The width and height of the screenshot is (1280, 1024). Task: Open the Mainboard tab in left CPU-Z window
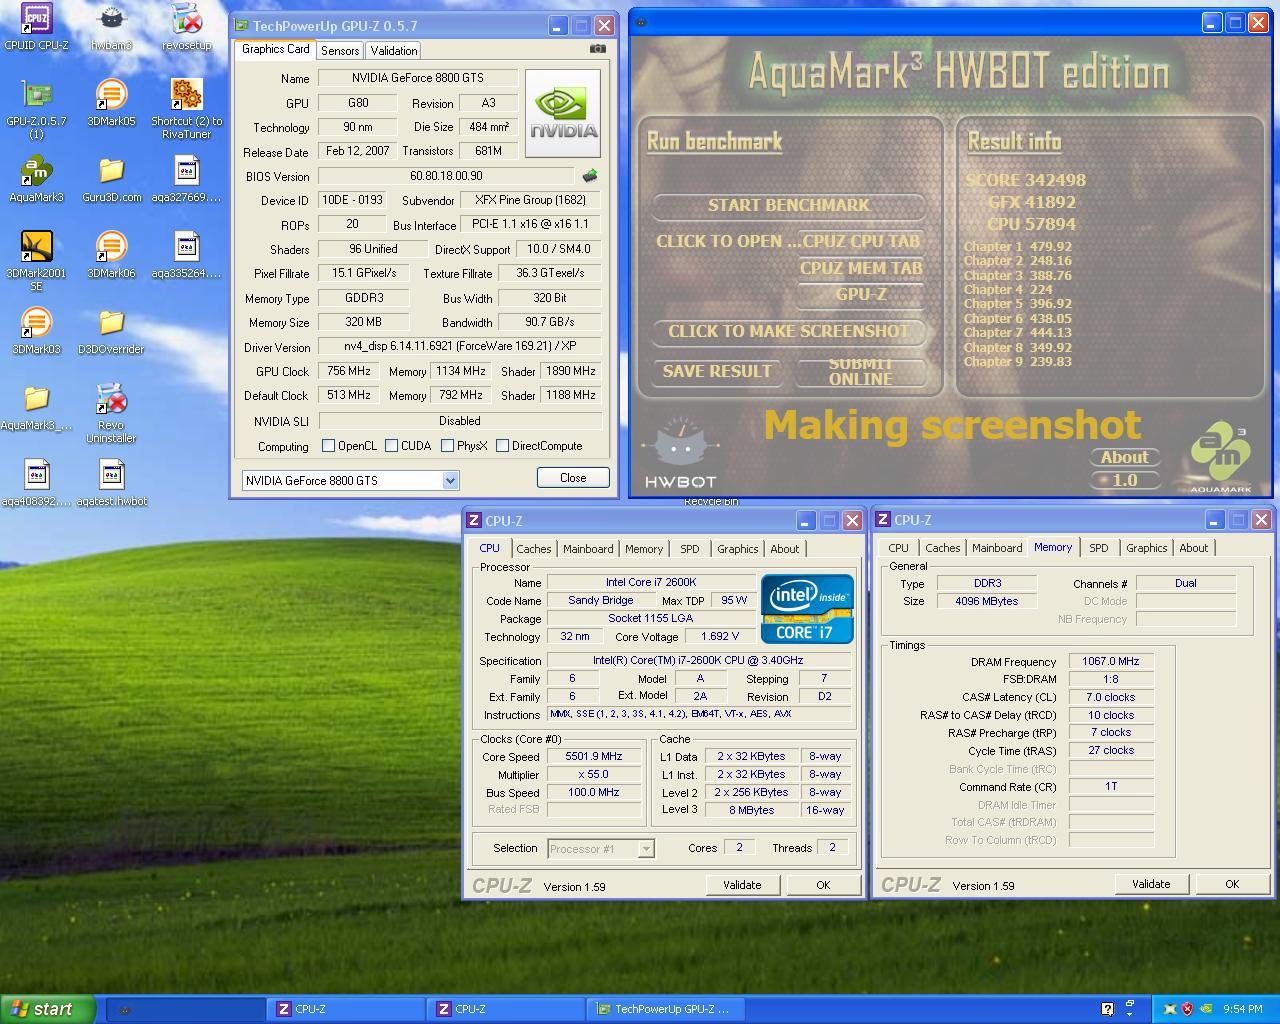click(588, 549)
